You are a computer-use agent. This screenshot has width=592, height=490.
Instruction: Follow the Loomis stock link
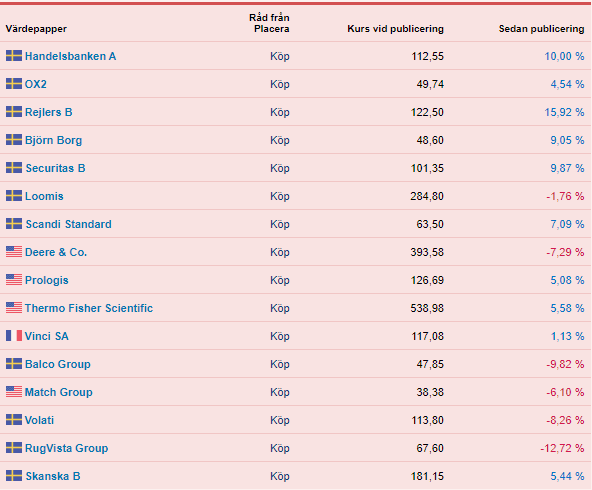pyautogui.click(x=44, y=196)
